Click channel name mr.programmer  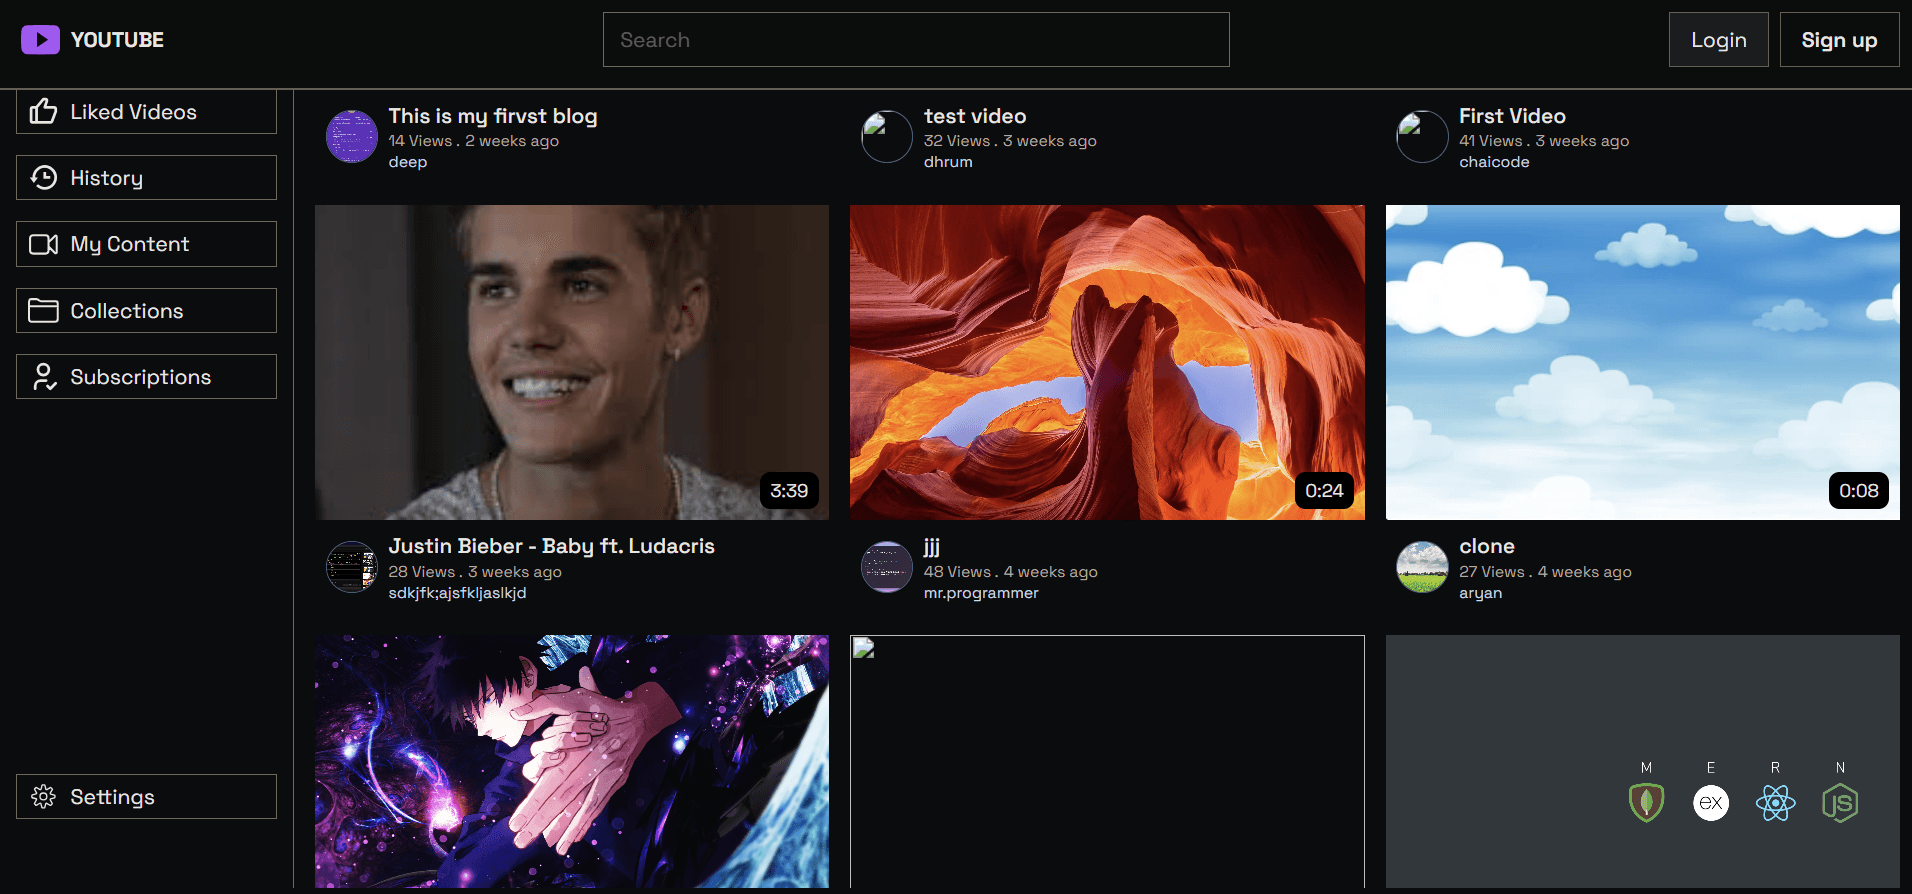click(981, 593)
